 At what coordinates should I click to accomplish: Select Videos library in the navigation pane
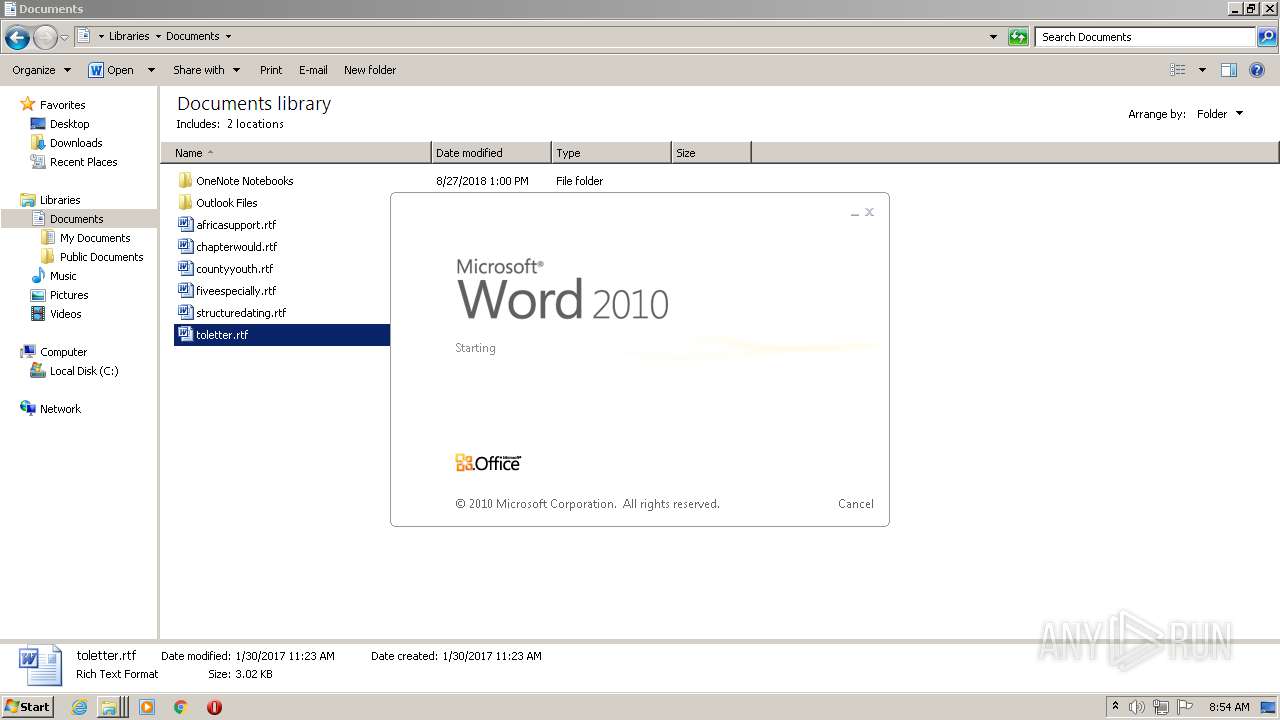pos(66,314)
